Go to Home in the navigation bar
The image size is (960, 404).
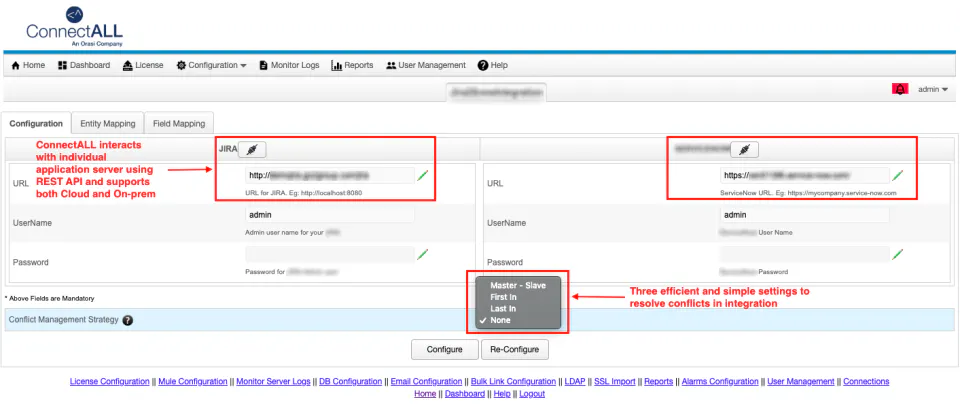[x=28, y=65]
